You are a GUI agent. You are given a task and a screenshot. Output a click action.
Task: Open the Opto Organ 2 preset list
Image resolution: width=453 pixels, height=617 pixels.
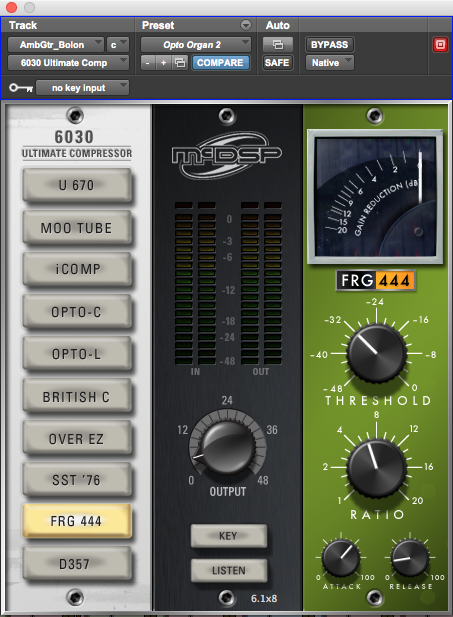[196, 44]
